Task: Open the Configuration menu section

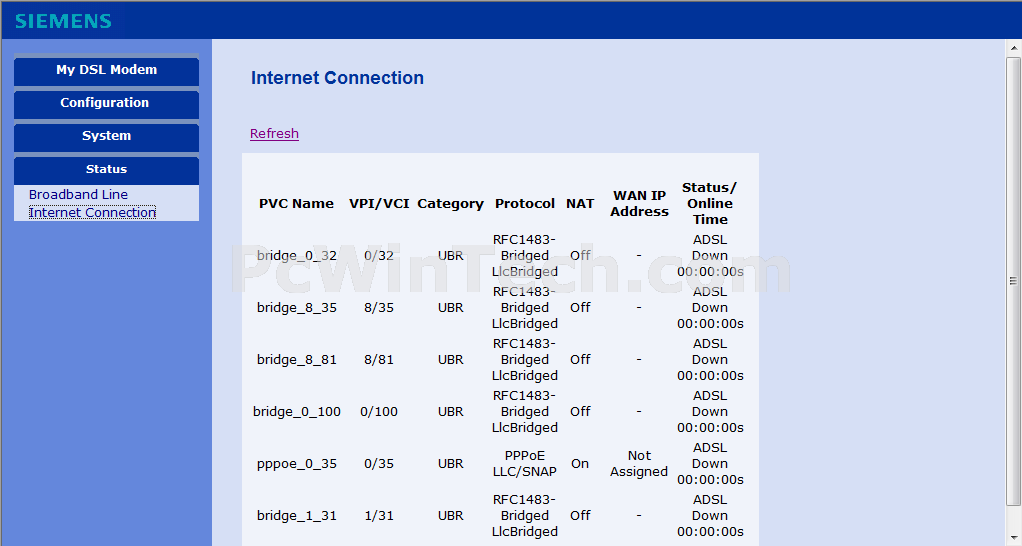Action: (x=106, y=104)
